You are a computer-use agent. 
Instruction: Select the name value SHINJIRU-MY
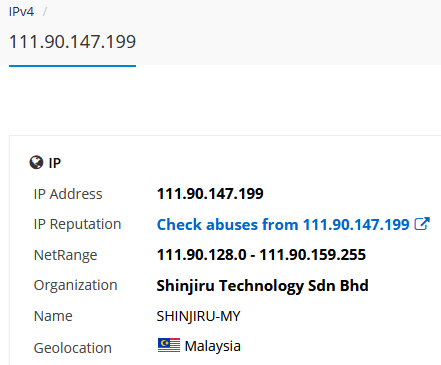click(x=198, y=316)
